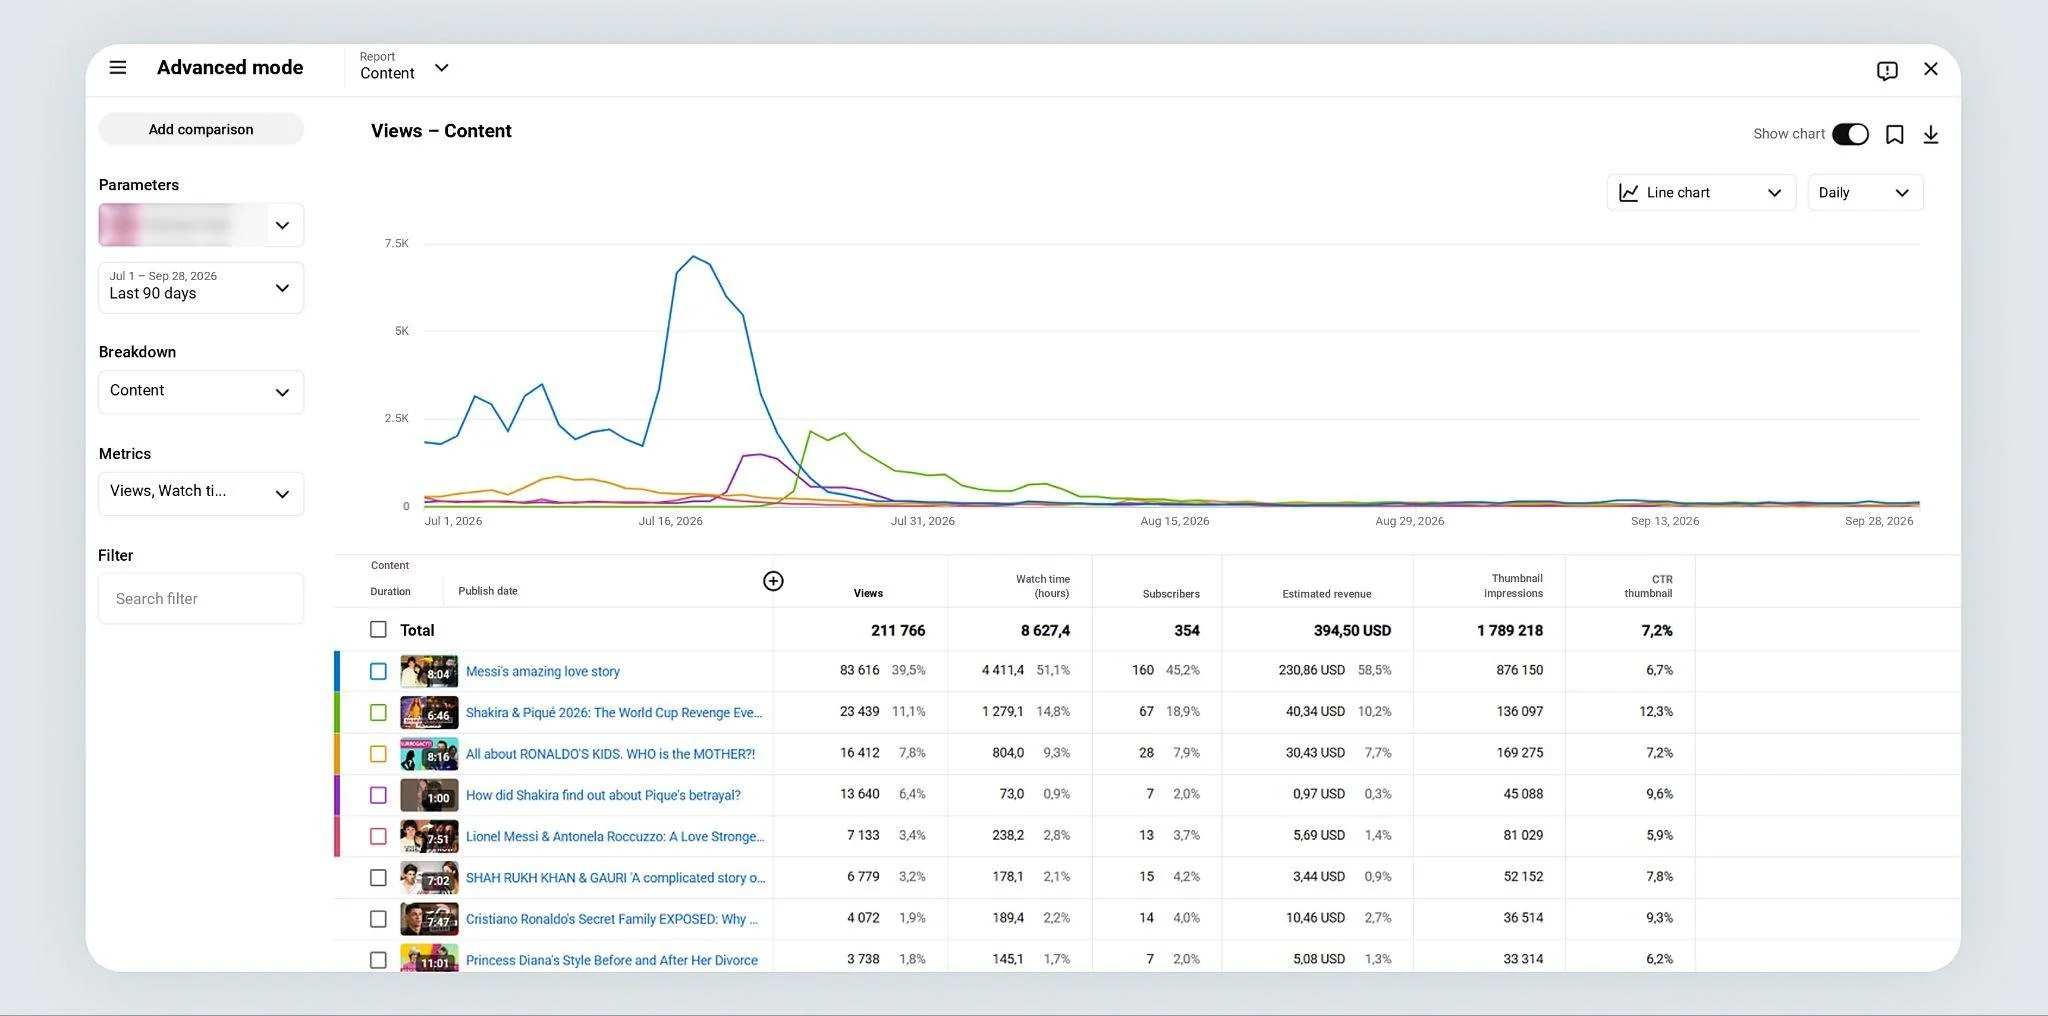Download the report with export icon
Viewport: 2048px width, 1016px height.
point(1931,134)
